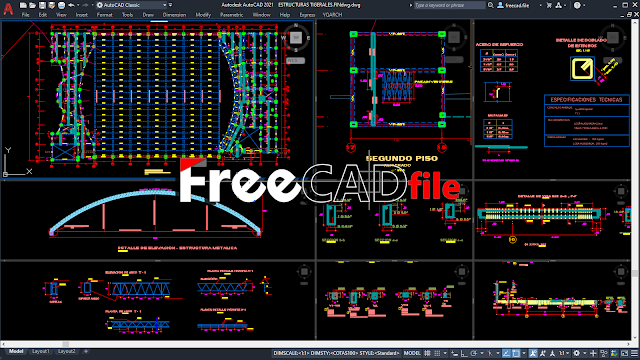The image size is (640, 360).
Task: Open the Autodesk App Store cart icon
Action: (549, 5)
